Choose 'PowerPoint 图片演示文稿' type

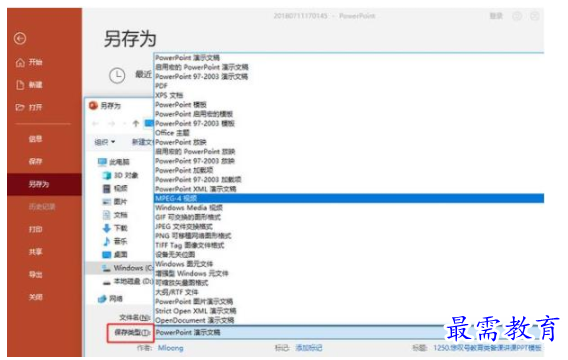[x=194, y=302]
